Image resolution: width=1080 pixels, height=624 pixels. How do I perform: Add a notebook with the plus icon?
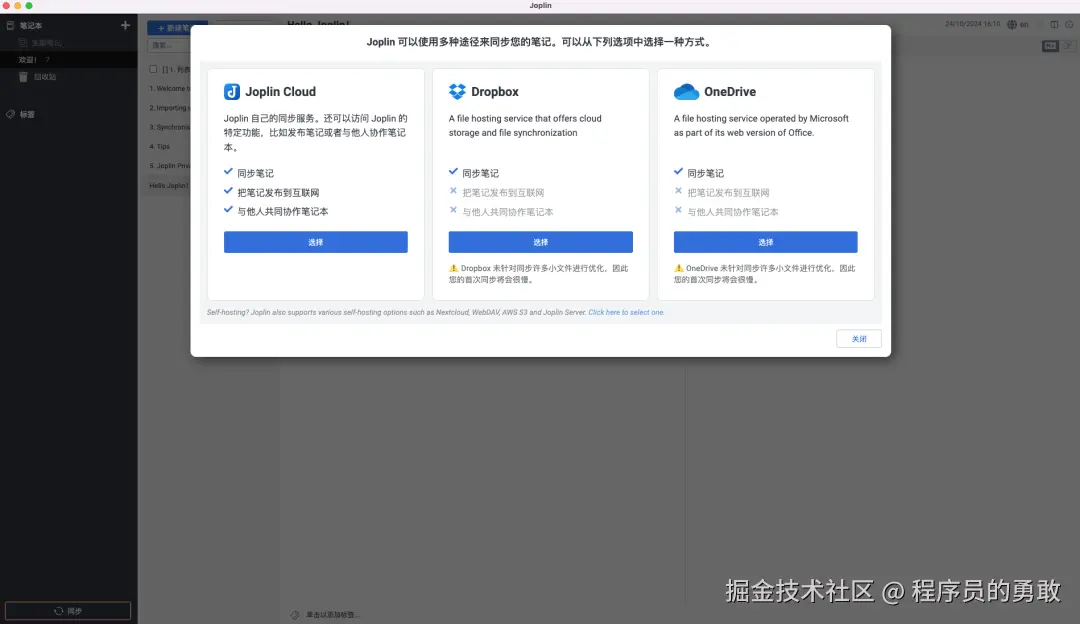coord(125,27)
